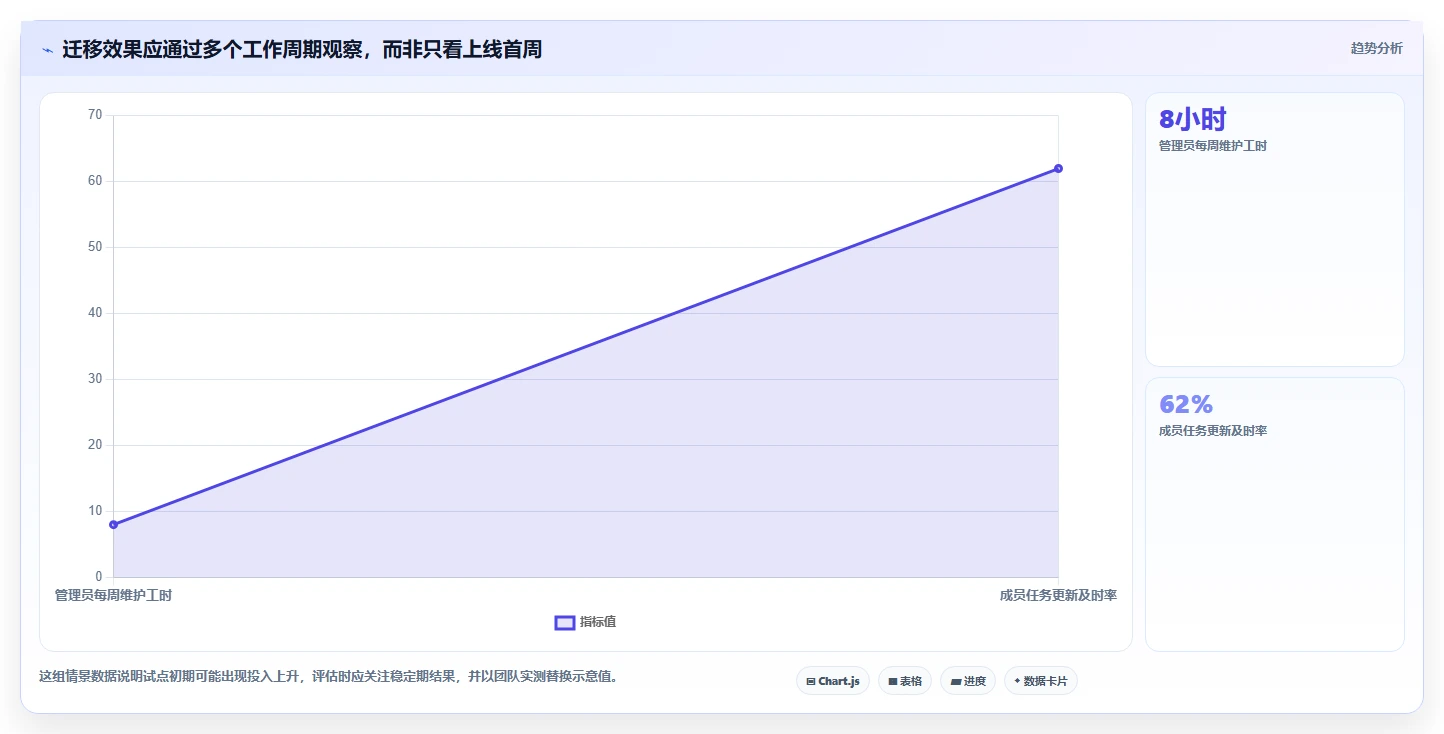Click the y-axis label 40
This screenshot has height=734, width=1444.
(95, 313)
